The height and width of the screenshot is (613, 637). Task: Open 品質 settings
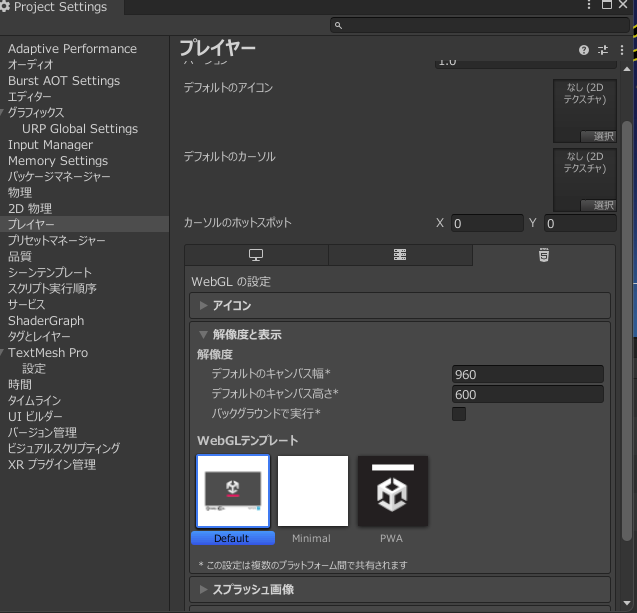(x=20, y=256)
